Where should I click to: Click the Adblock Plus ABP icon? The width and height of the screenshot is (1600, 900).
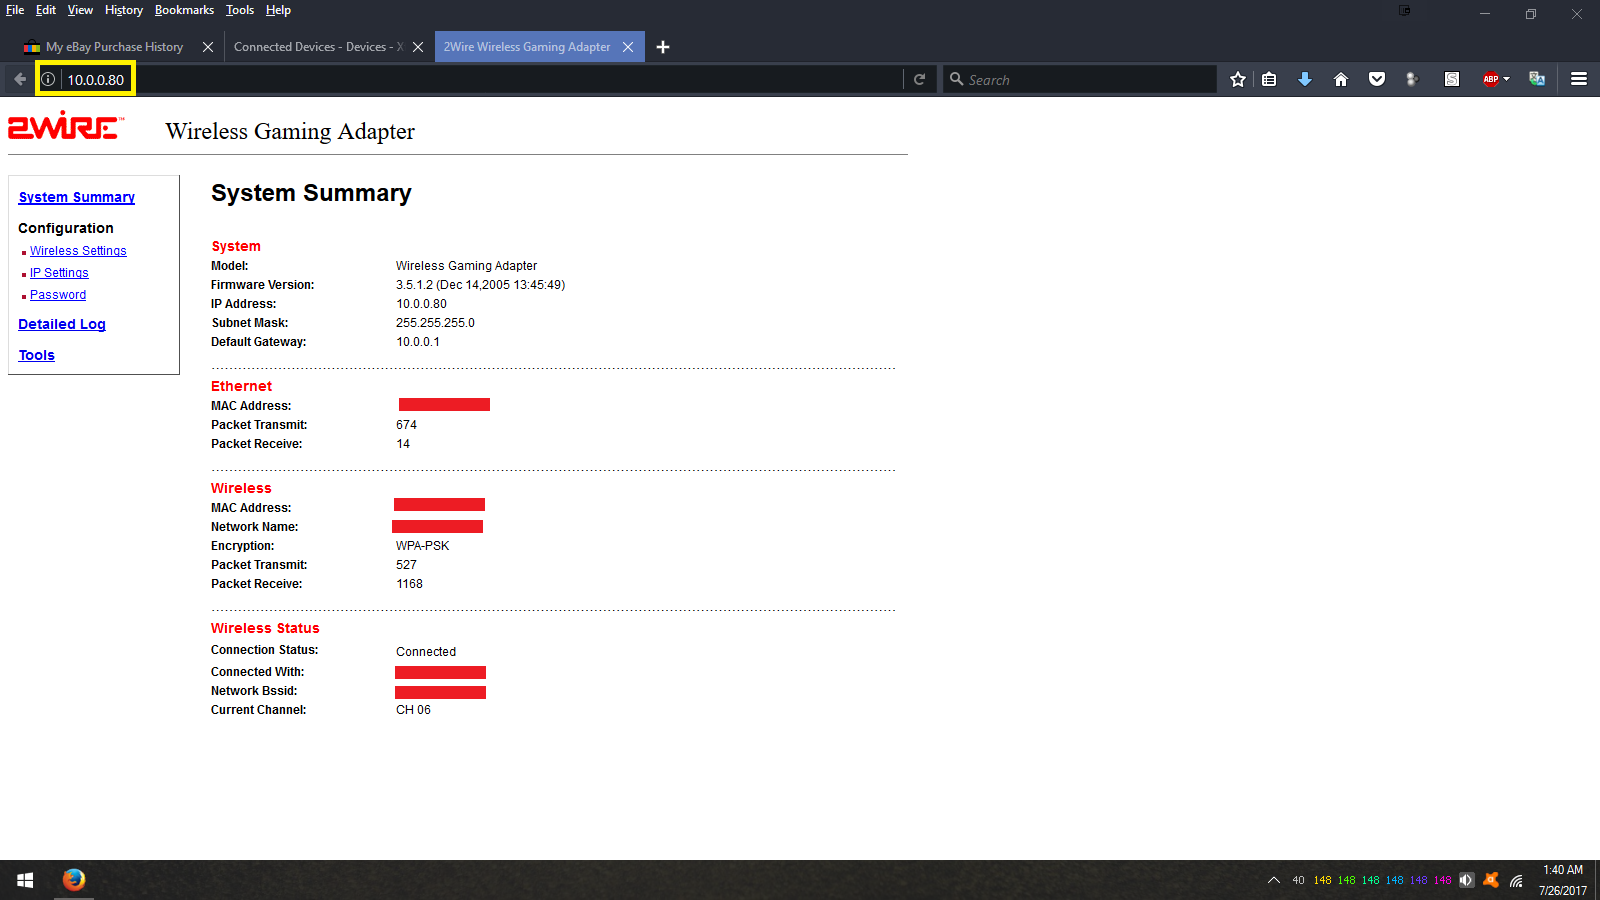click(x=1491, y=79)
